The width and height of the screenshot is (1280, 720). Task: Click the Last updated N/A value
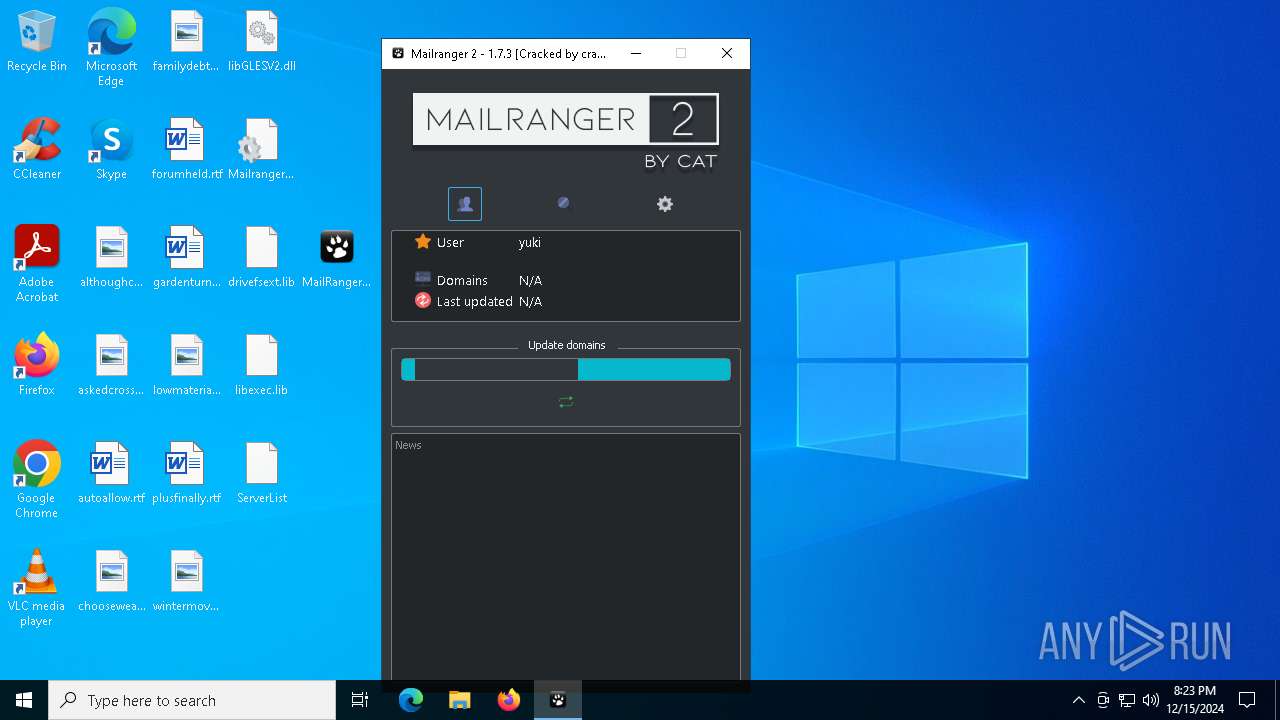pos(530,301)
